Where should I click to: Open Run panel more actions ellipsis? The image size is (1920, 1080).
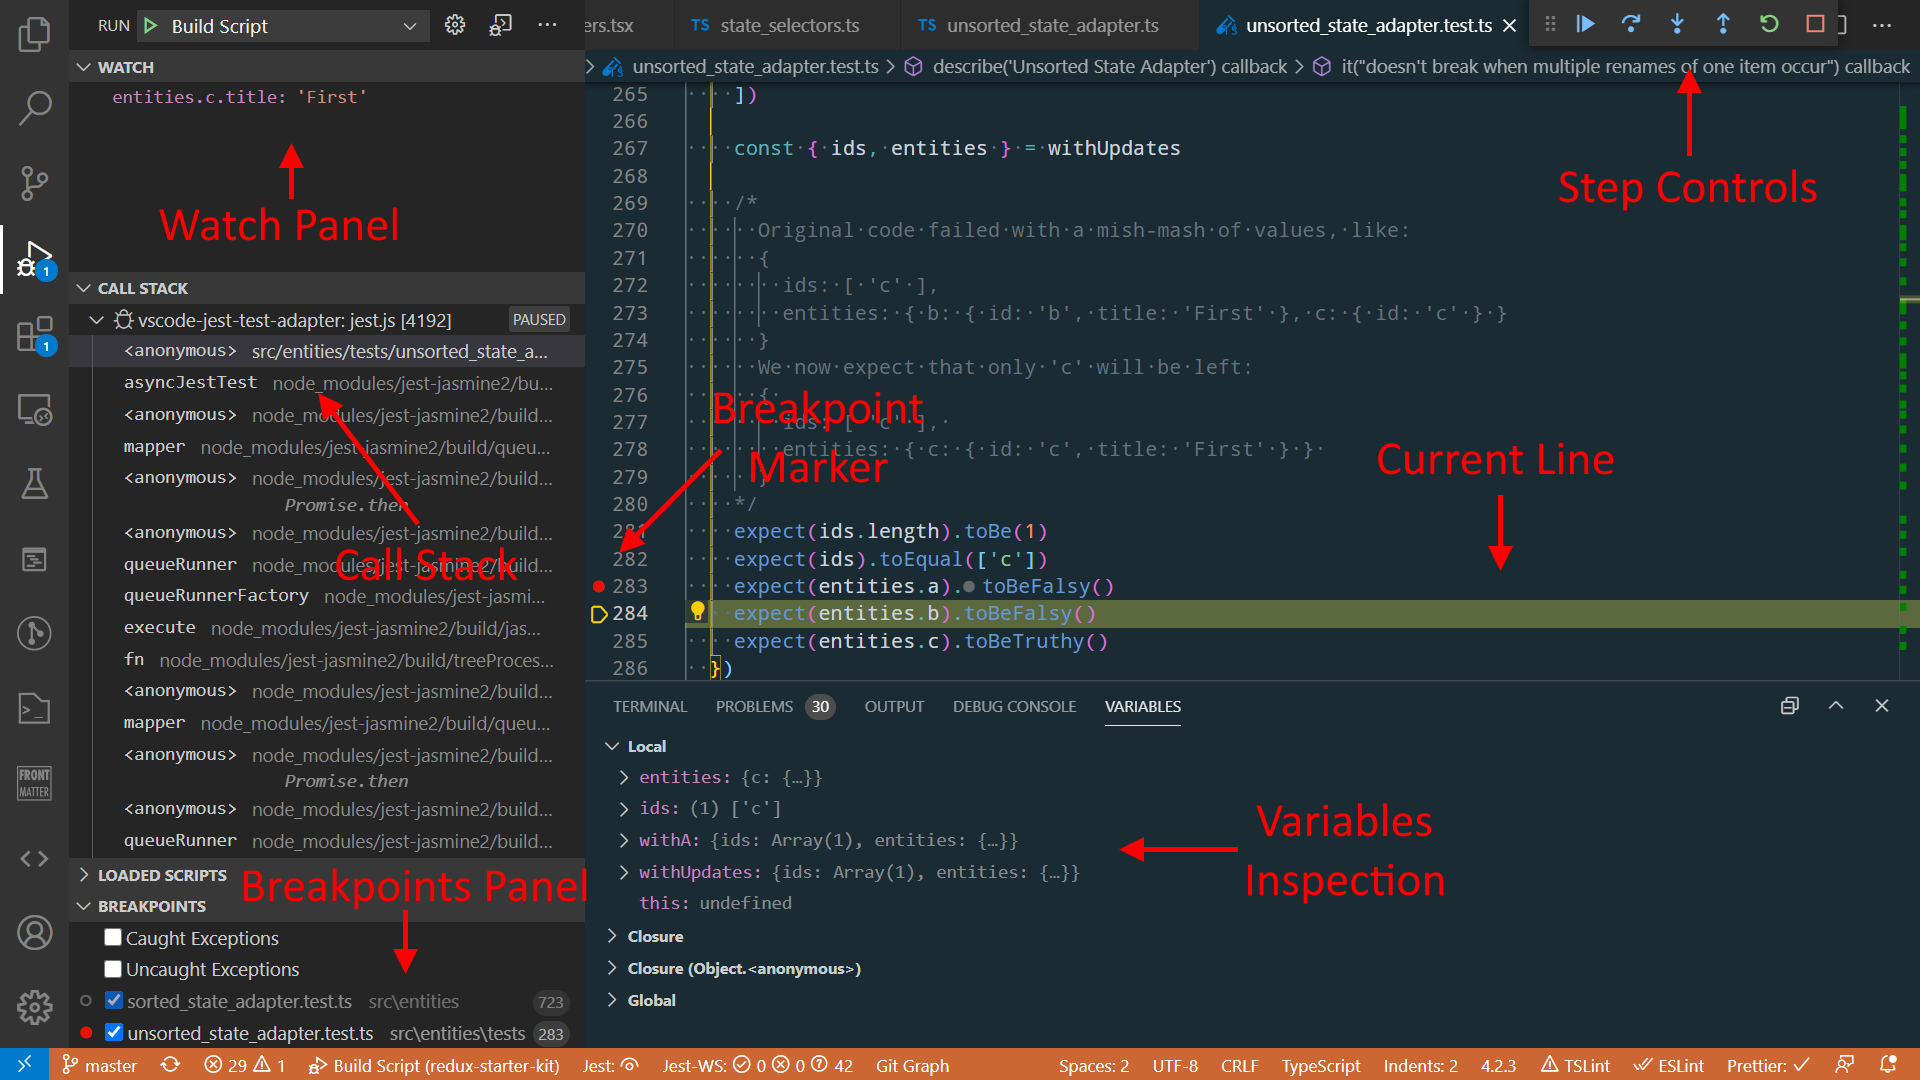547,25
